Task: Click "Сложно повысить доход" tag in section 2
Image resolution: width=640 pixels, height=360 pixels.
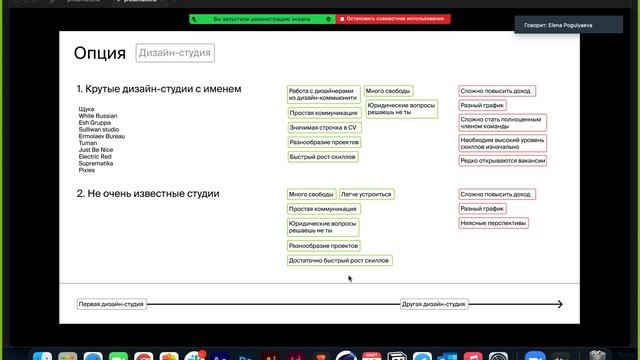Action: coord(497,194)
